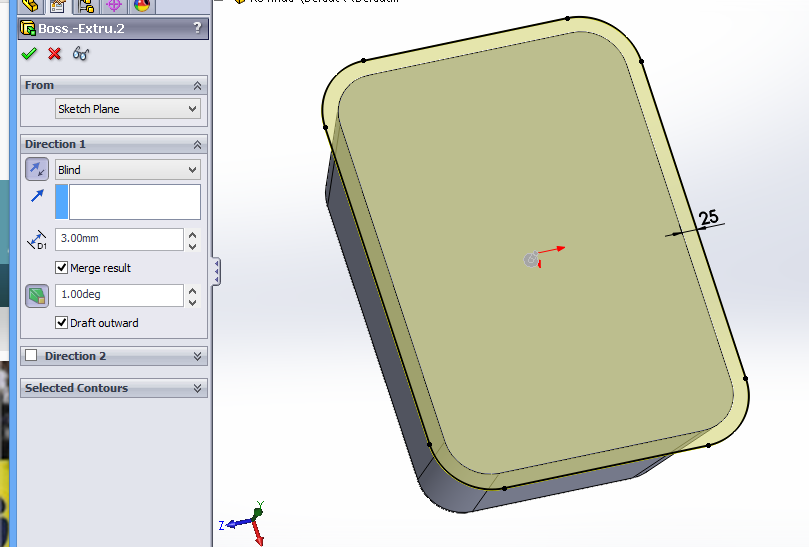Enable the Direction 2 checkbox
The height and width of the screenshot is (547, 809).
coord(32,356)
